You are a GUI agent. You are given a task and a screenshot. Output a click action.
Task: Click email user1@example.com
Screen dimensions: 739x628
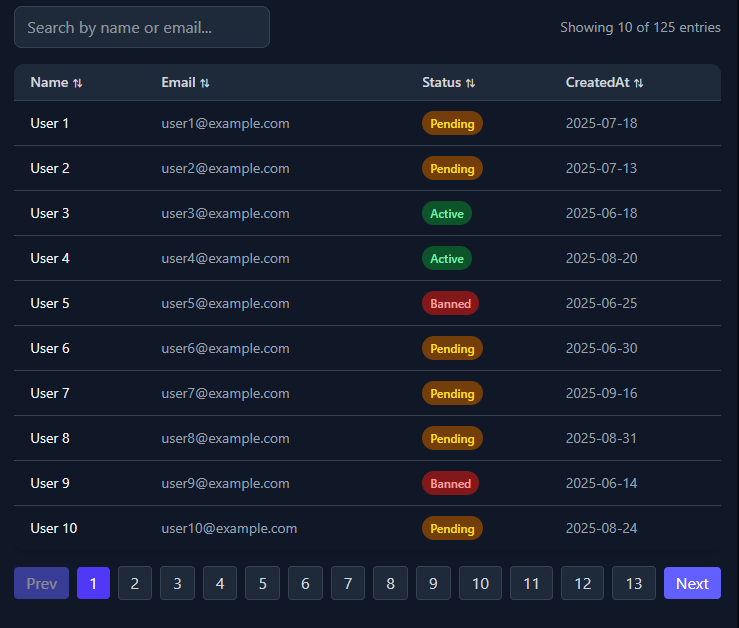225,123
